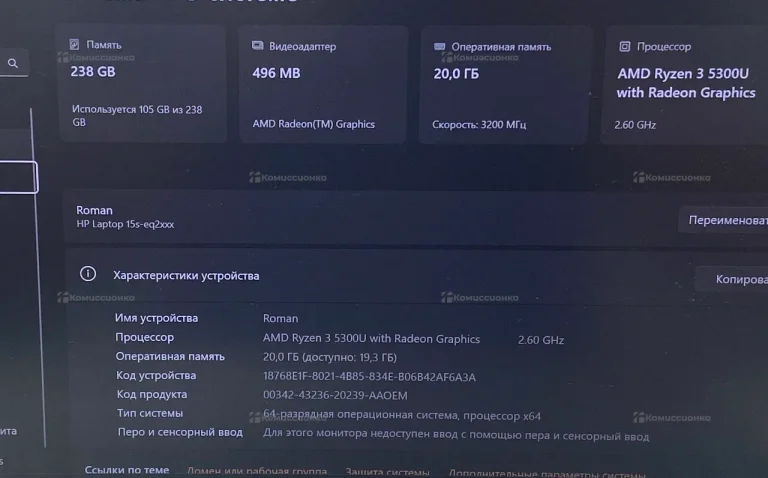Click the Процессор chip icon
This screenshot has height=478, width=768.
[x=624, y=47]
